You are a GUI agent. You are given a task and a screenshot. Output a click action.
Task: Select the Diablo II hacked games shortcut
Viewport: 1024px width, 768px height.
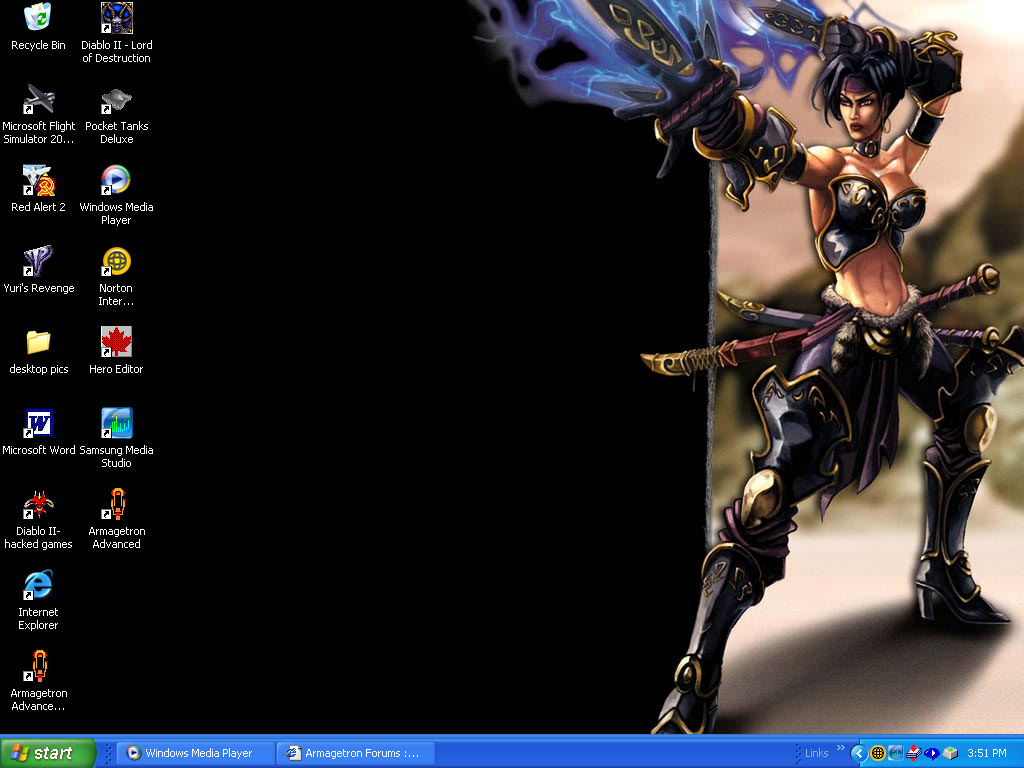(x=38, y=504)
